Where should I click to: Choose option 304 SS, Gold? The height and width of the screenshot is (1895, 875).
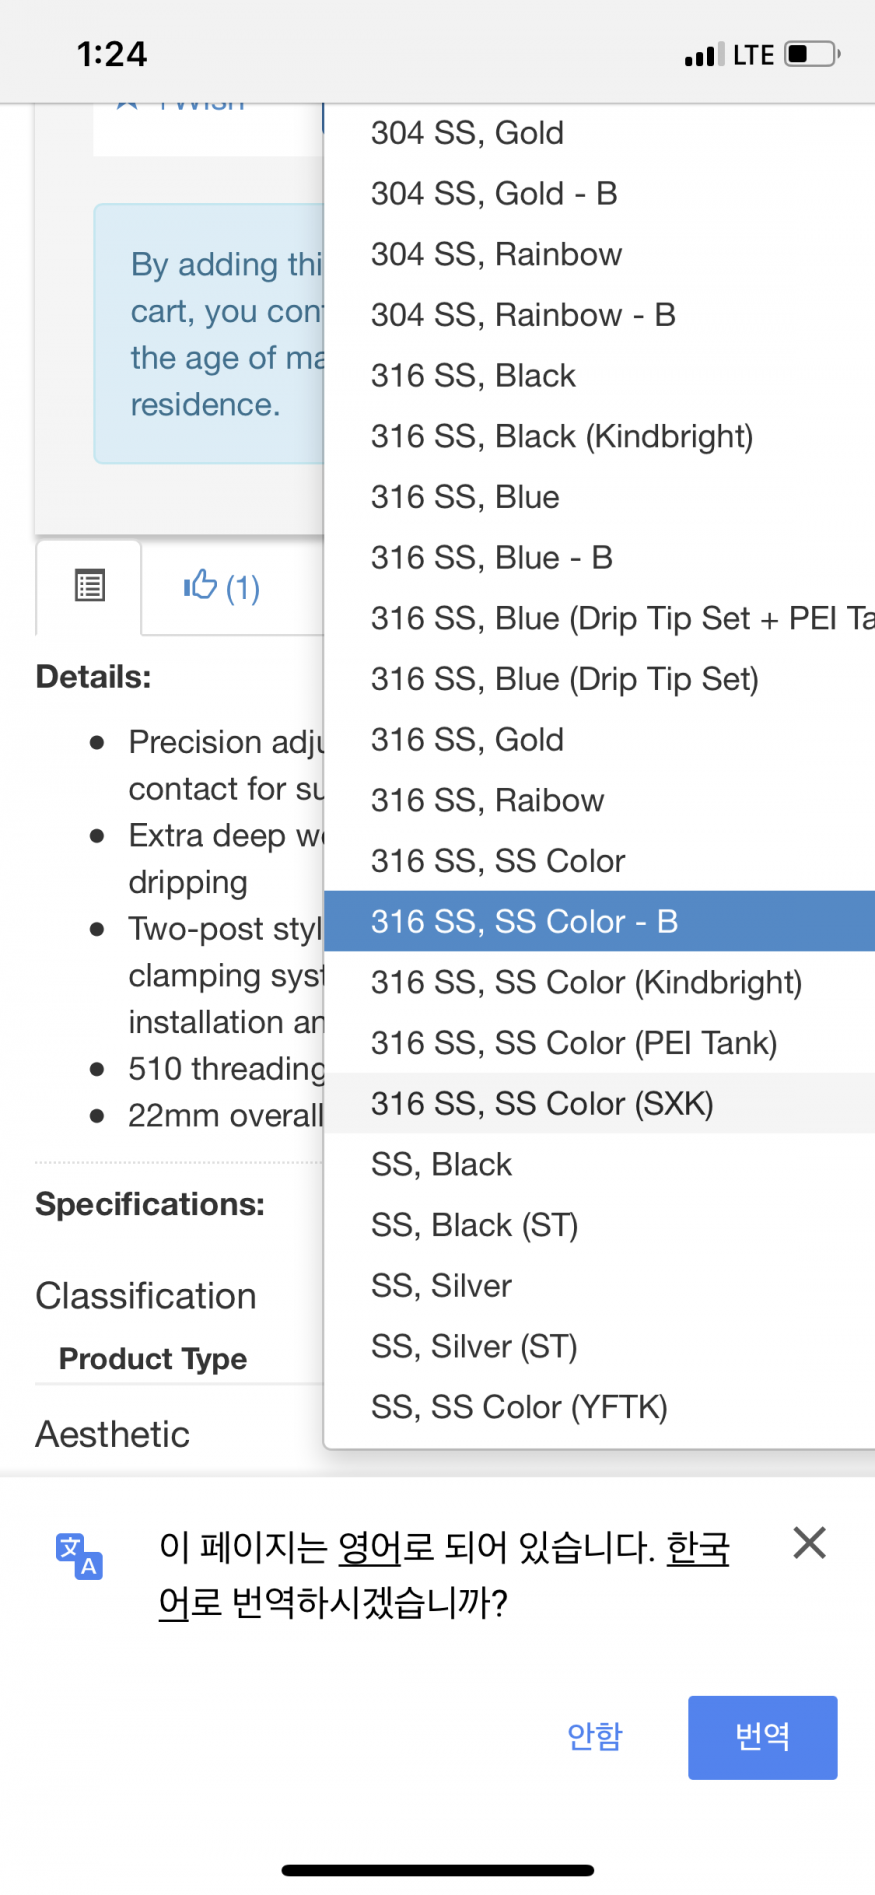click(x=467, y=133)
